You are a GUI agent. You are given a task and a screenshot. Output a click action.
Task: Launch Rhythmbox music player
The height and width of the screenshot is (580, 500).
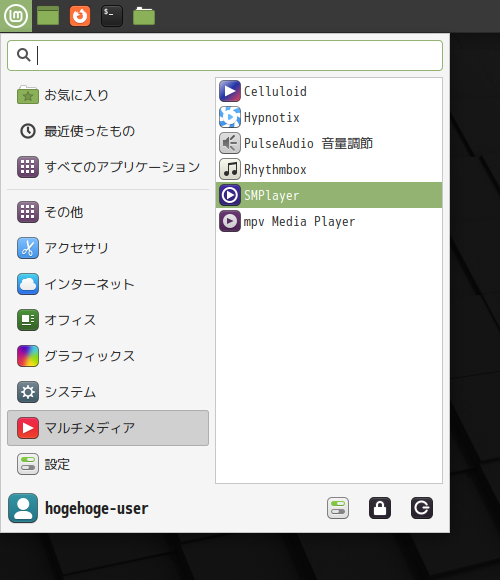[x=329, y=169]
